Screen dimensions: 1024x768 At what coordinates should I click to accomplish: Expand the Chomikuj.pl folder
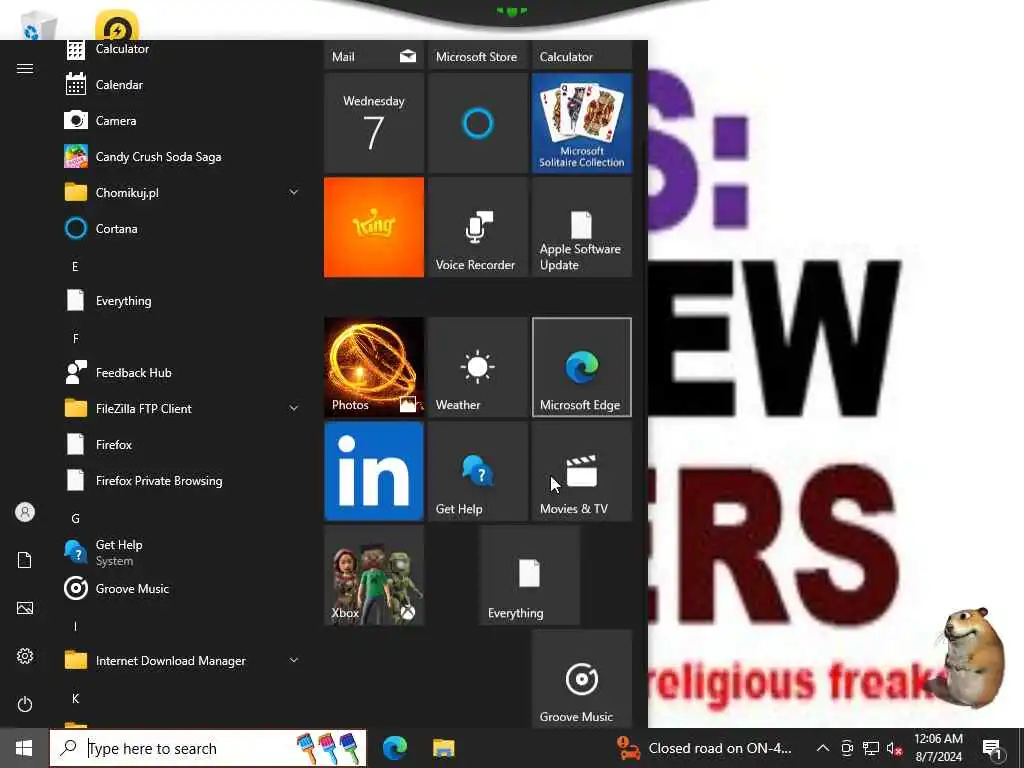(x=294, y=193)
